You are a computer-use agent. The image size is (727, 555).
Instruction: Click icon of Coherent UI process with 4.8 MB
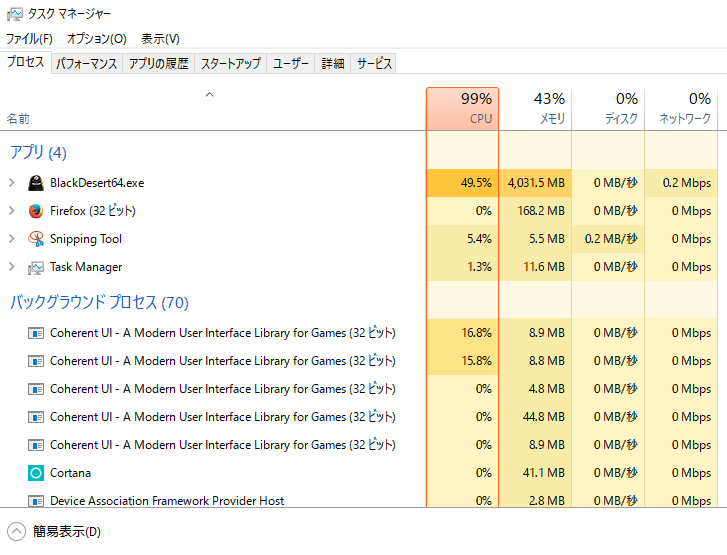pos(36,389)
